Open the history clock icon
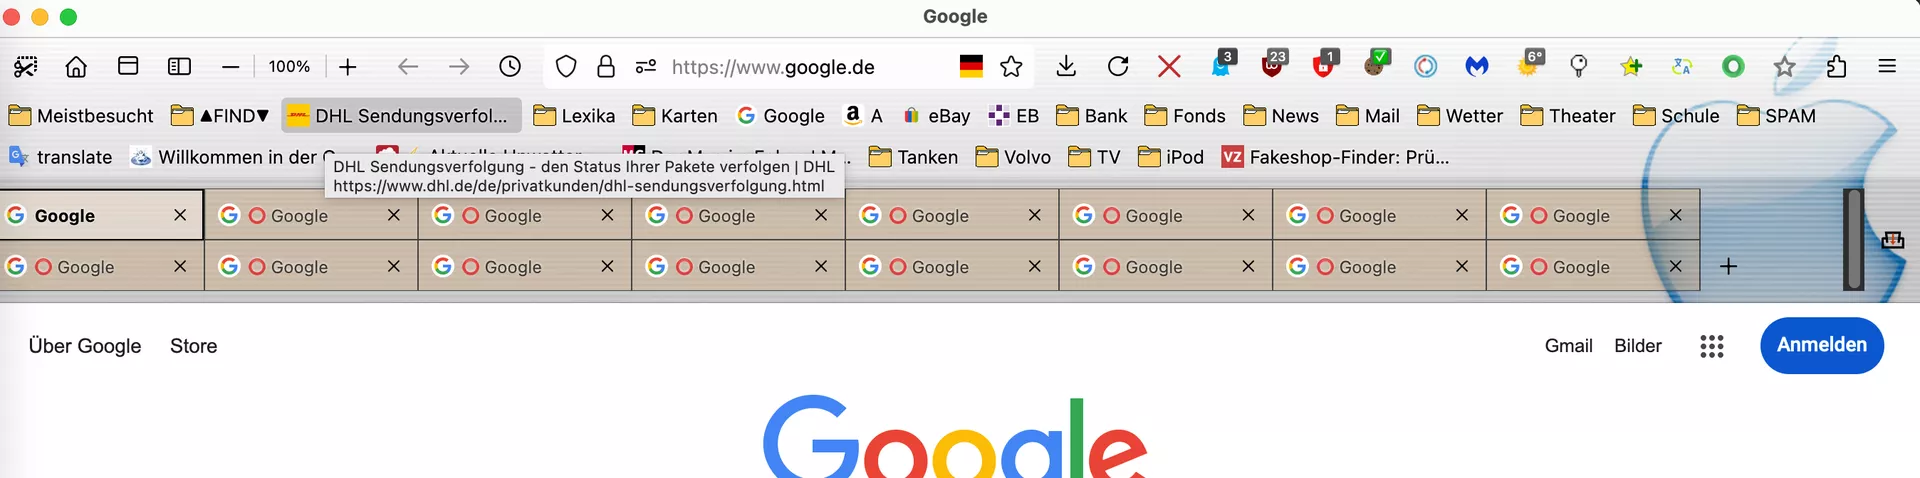Image resolution: width=1920 pixels, height=478 pixels. point(510,67)
